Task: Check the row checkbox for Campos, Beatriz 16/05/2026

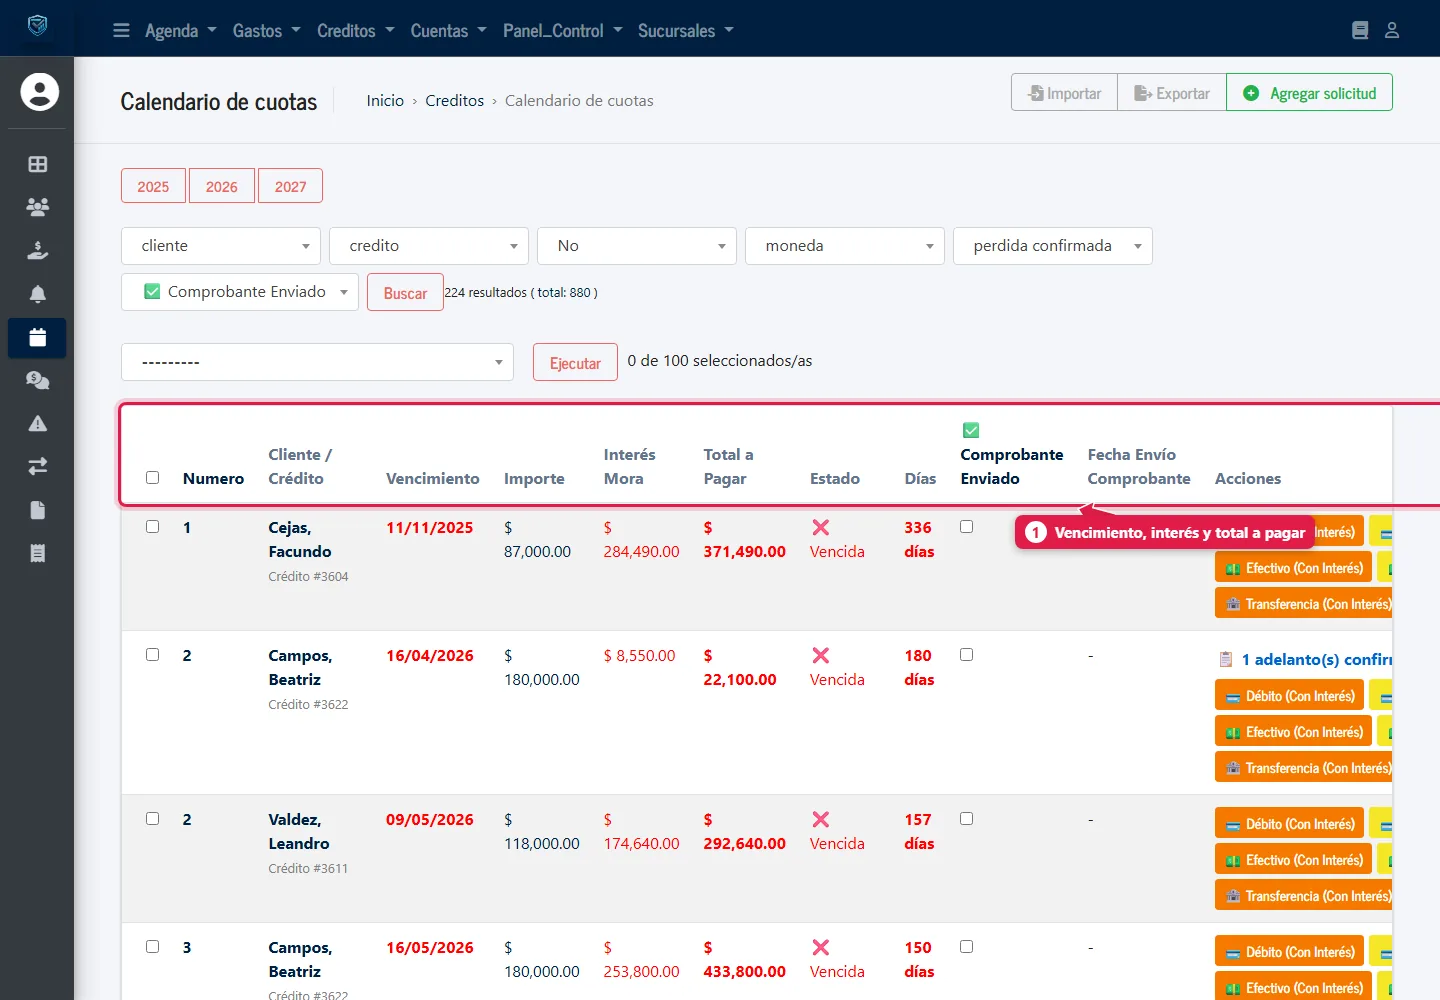Action: 152,946
